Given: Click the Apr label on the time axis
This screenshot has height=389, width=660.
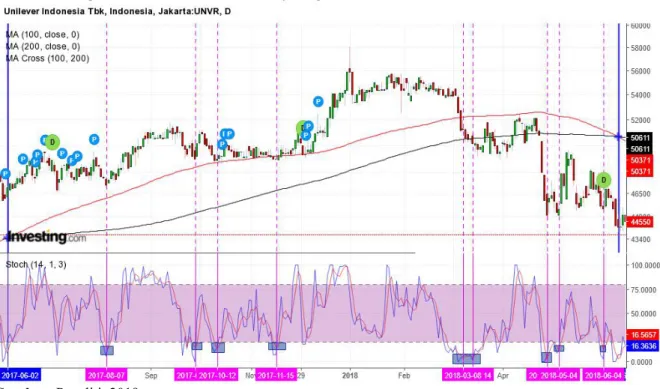Looking at the screenshot, I should (x=503, y=375).
